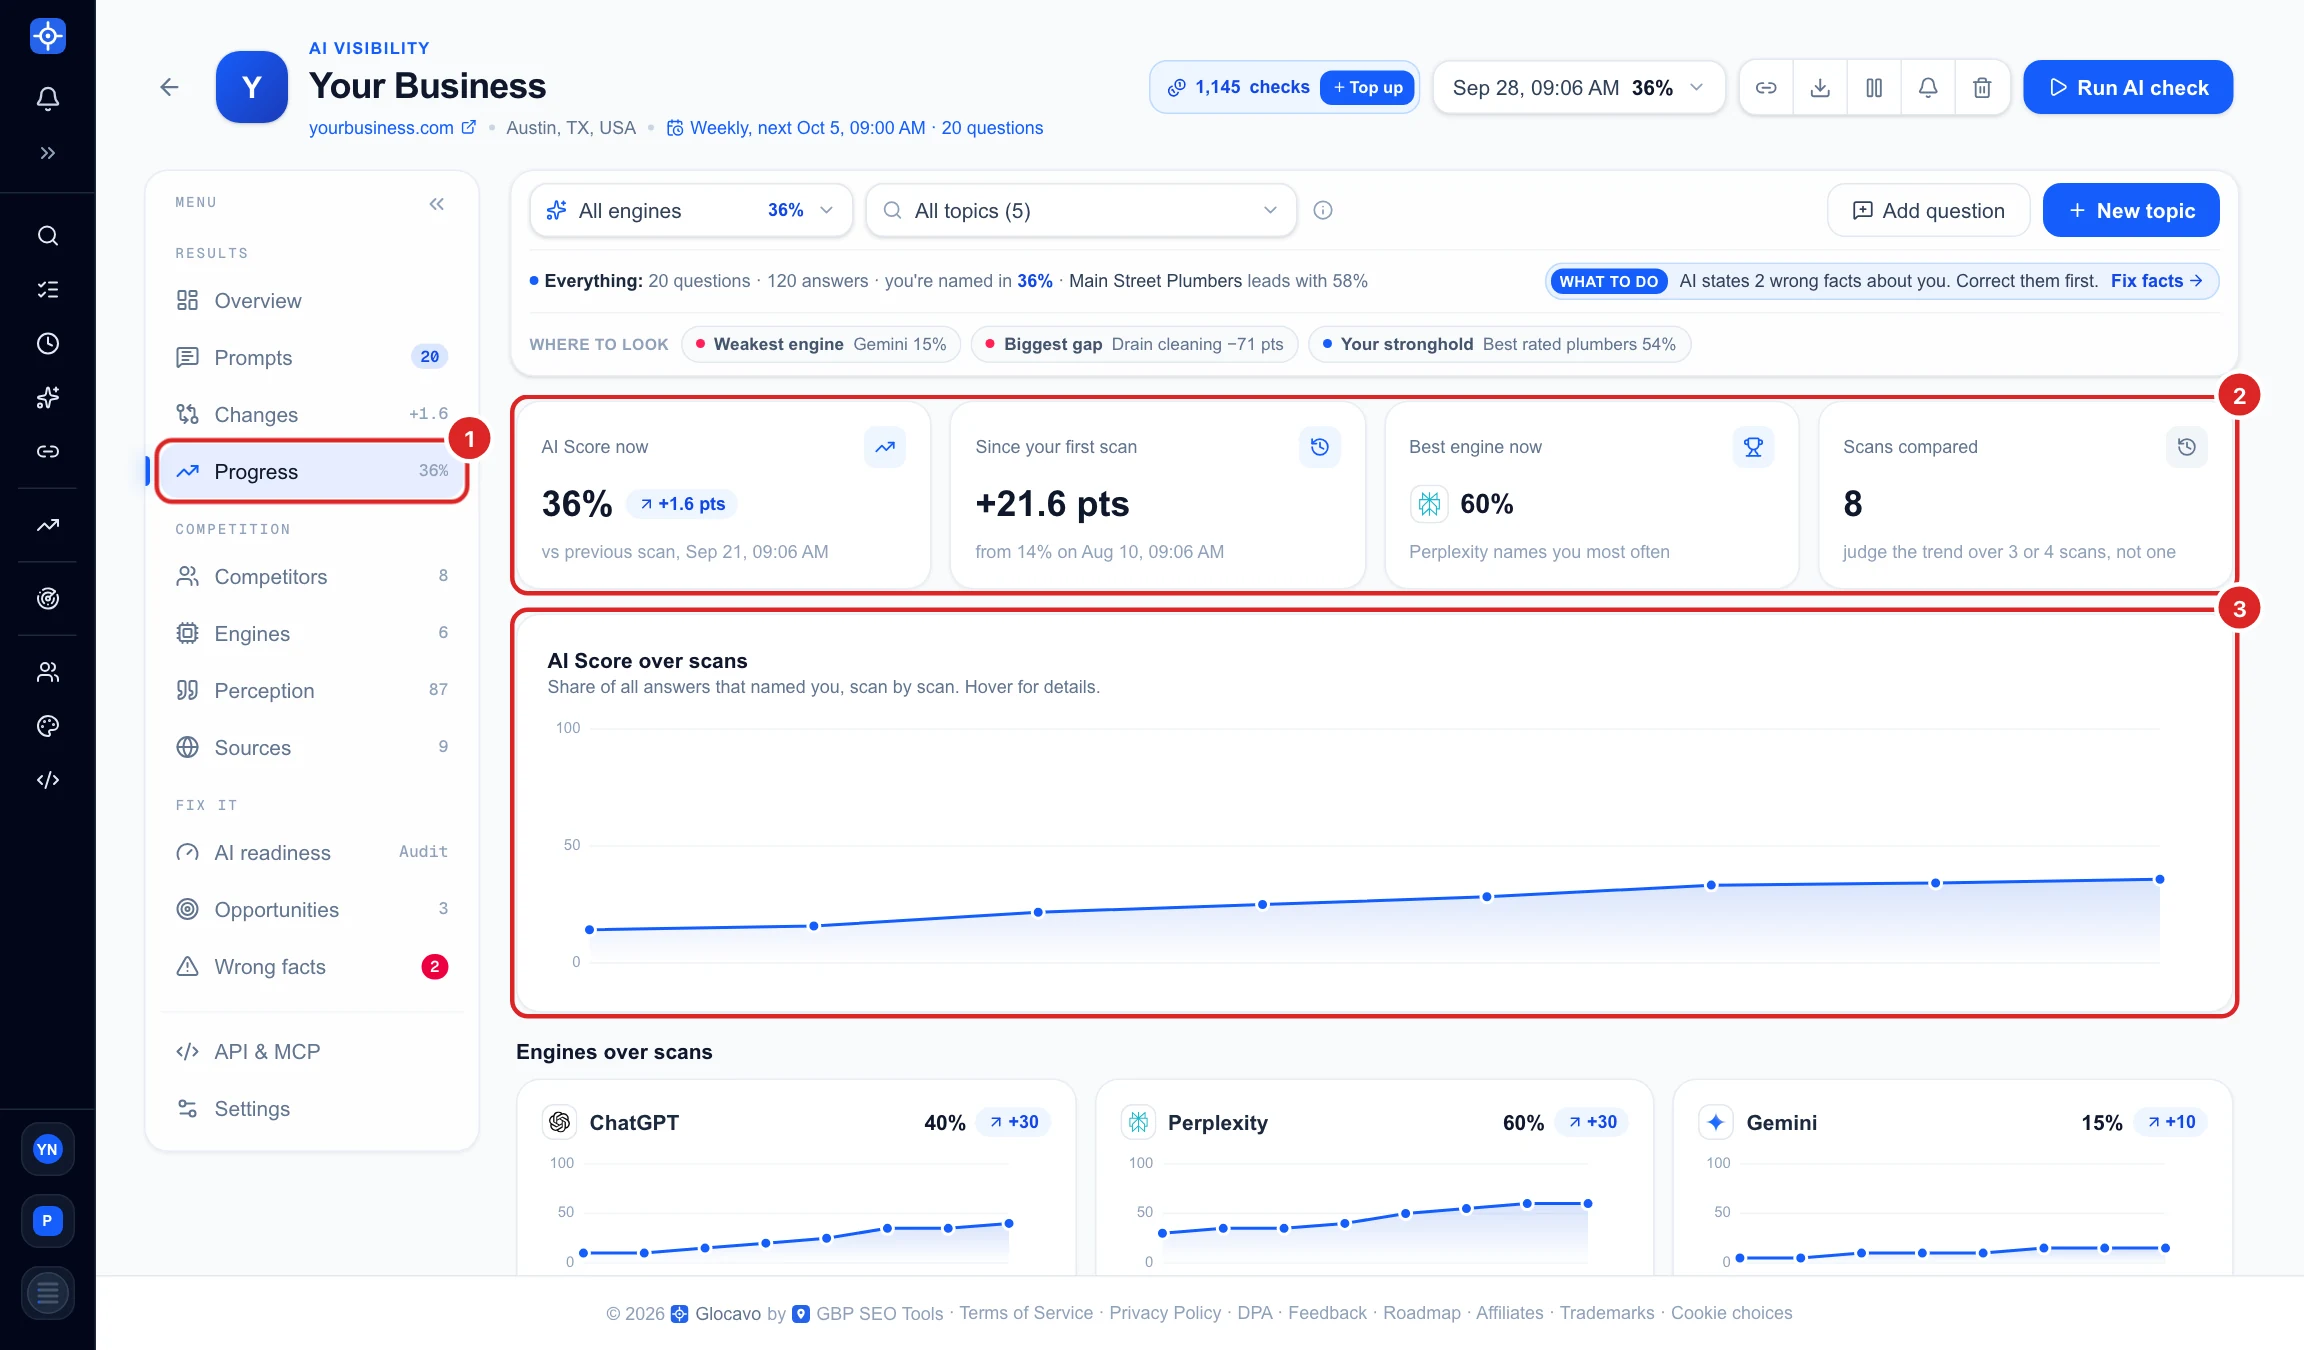Open Engines menu item

coord(312,634)
